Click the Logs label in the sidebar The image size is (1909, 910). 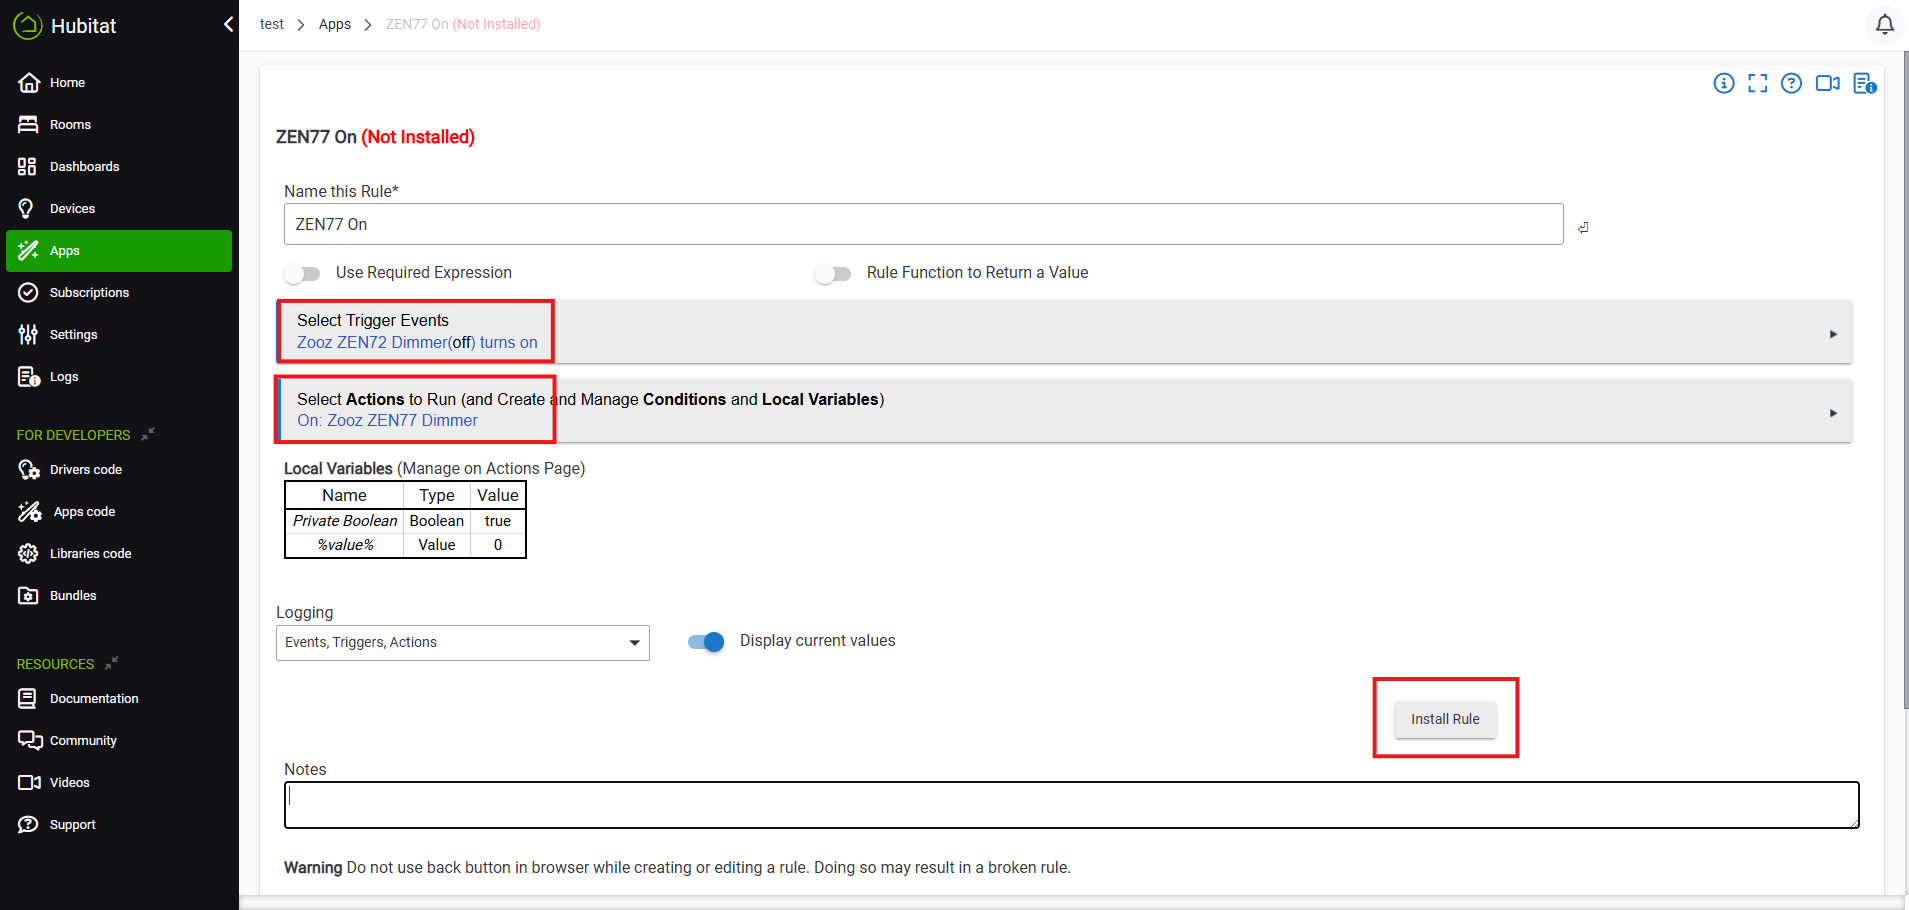pos(64,377)
